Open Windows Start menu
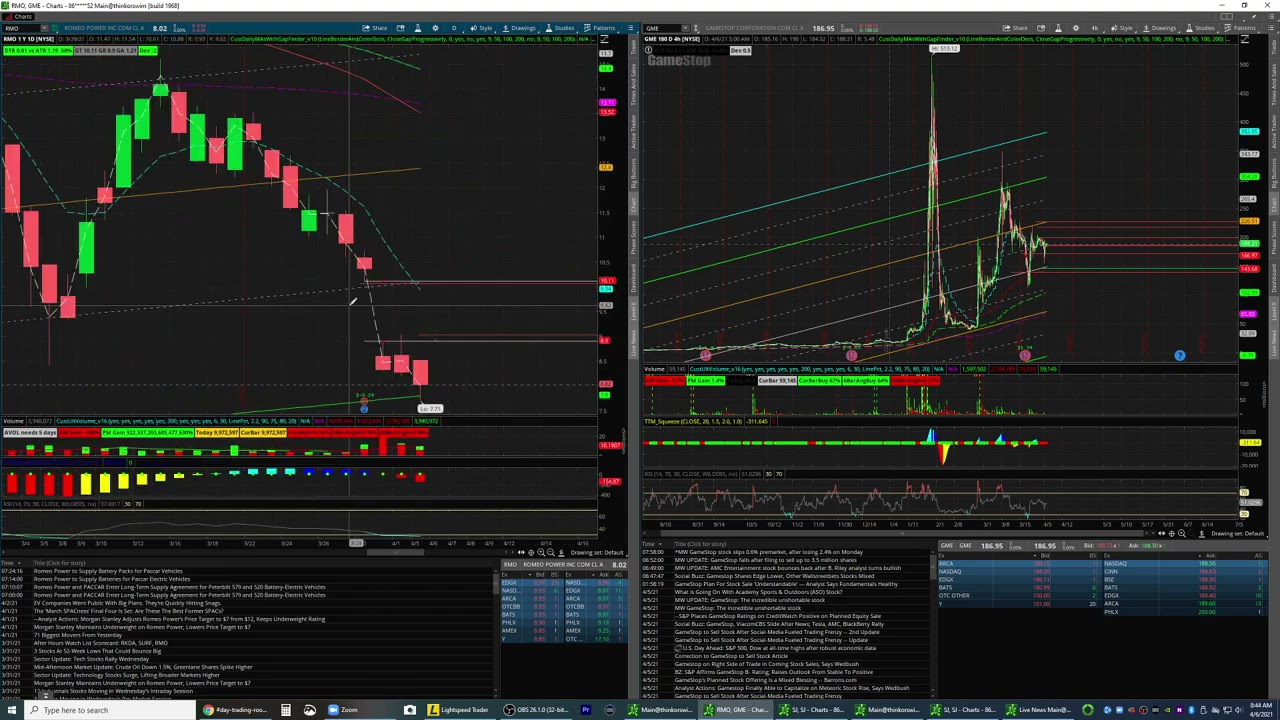1280x720 pixels. point(12,710)
